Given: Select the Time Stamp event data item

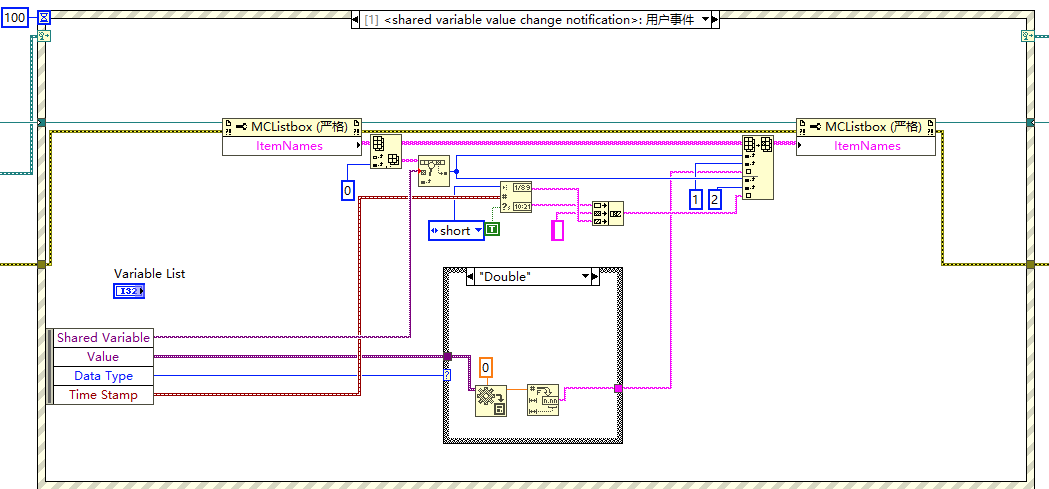Looking at the screenshot, I should tap(103, 395).
